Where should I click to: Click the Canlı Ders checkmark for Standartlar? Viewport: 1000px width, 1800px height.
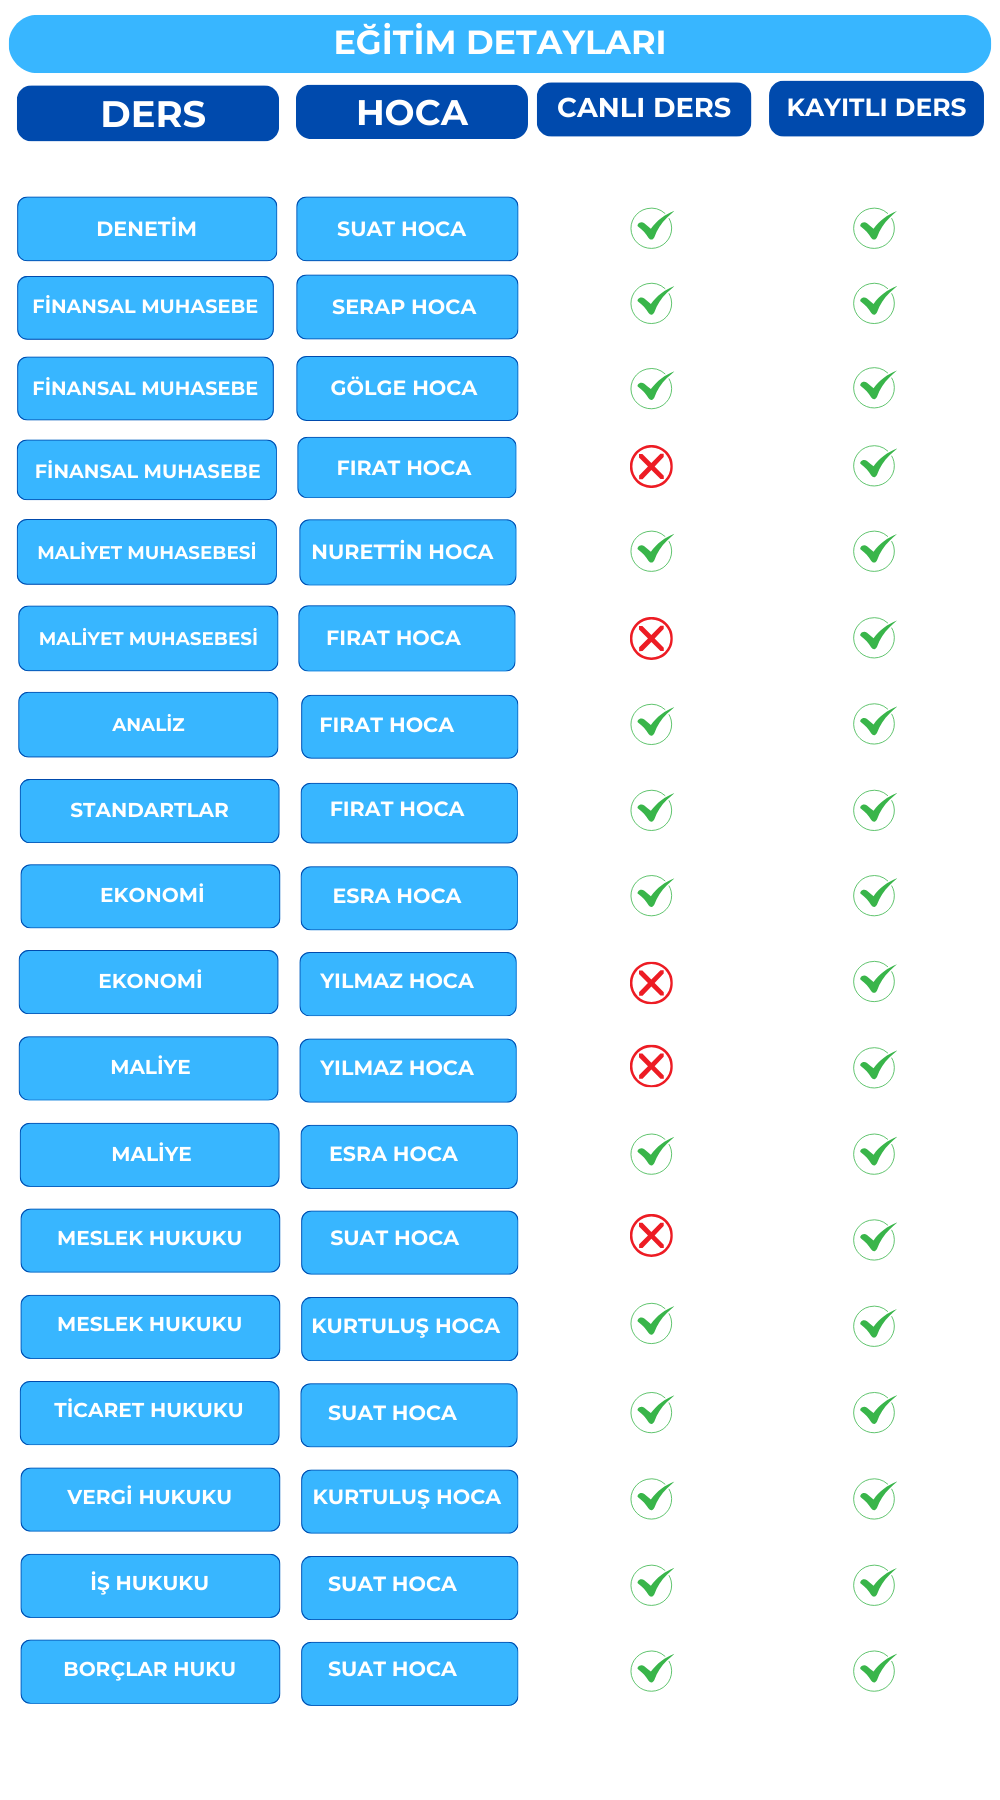click(652, 810)
